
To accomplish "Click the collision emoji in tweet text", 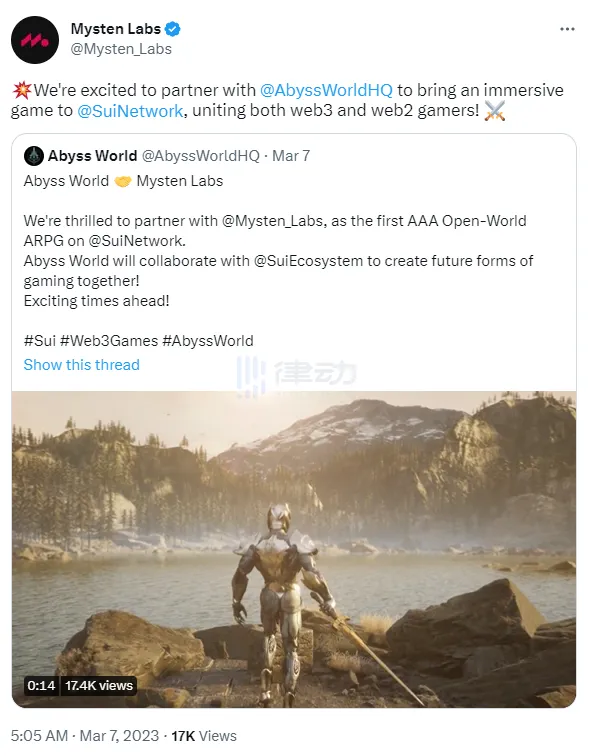I will point(22,90).
